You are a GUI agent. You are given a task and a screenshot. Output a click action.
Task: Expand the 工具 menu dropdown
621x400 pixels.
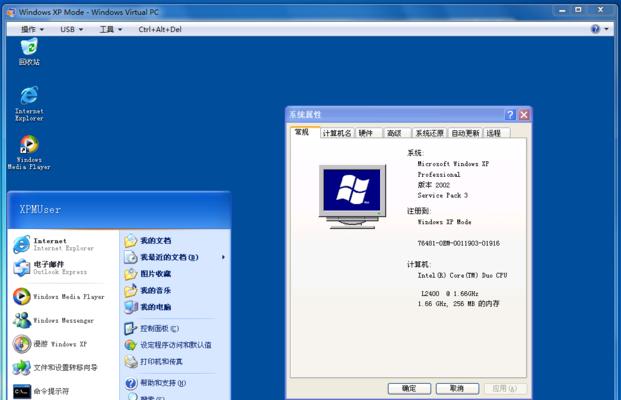click(x=110, y=29)
